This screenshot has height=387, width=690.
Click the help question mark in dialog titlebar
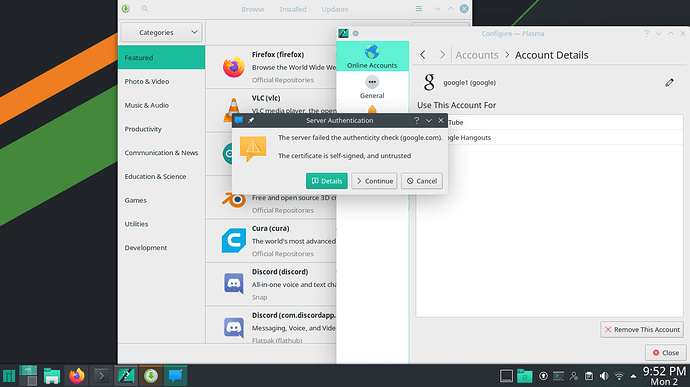coord(416,120)
